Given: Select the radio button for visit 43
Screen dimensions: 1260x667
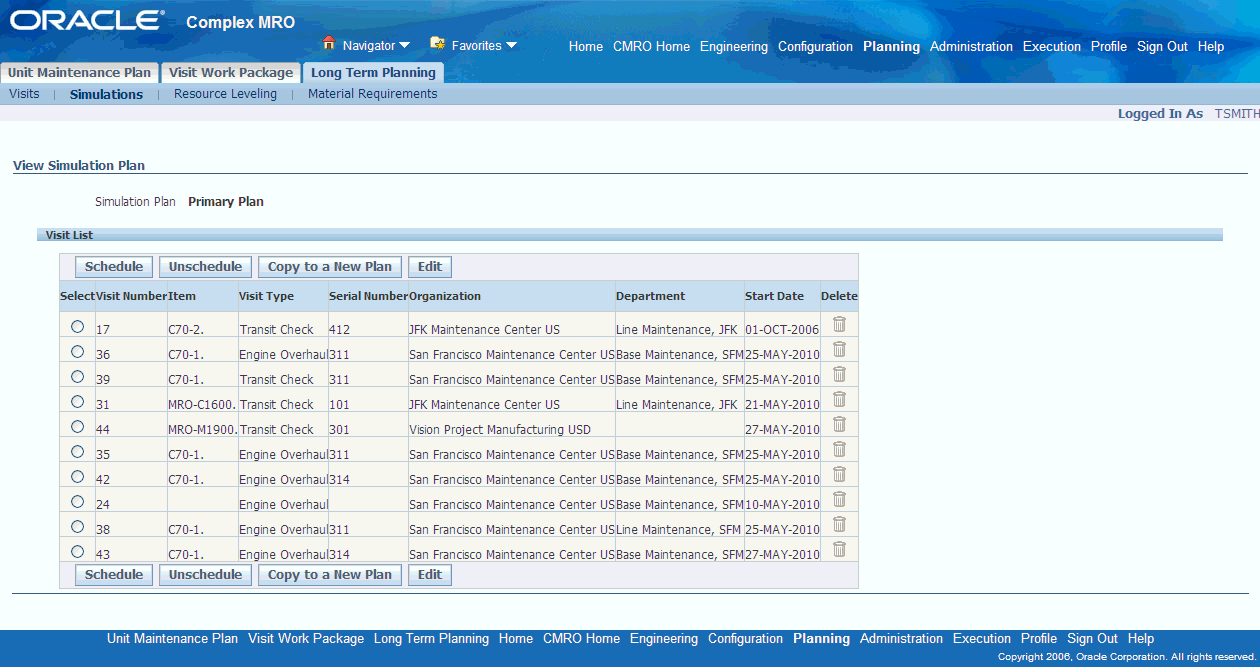Looking at the screenshot, I should pyautogui.click(x=77, y=552).
